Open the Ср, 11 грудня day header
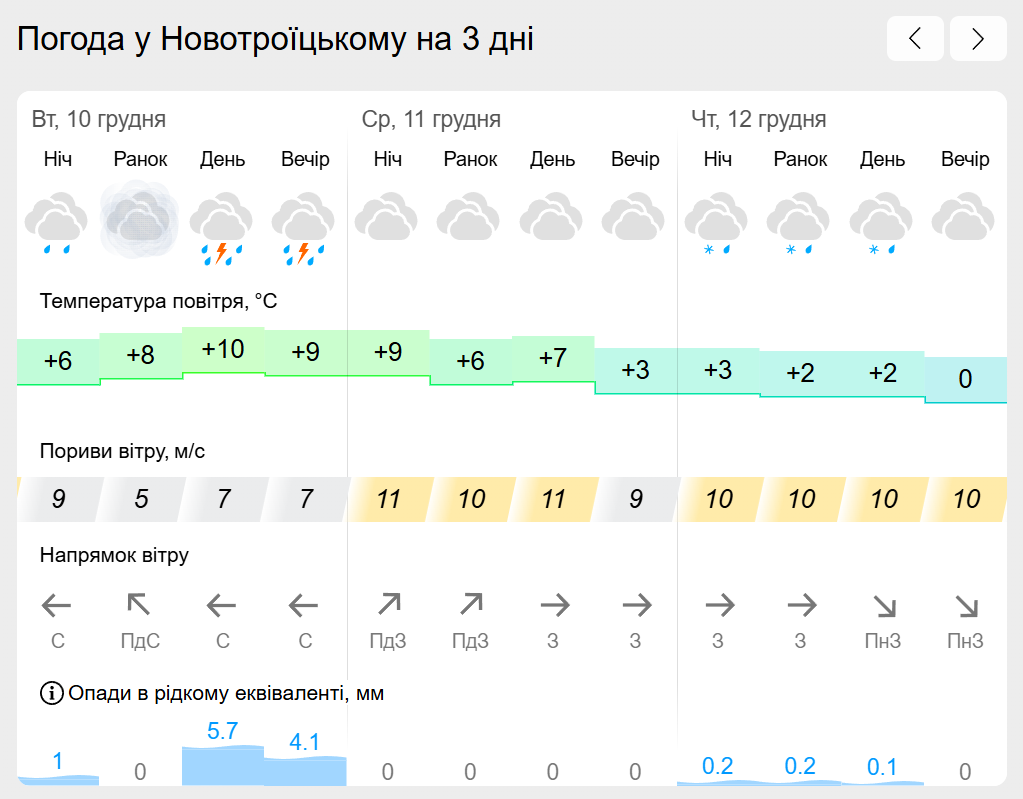Image resolution: width=1023 pixels, height=799 pixels. coord(431,119)
